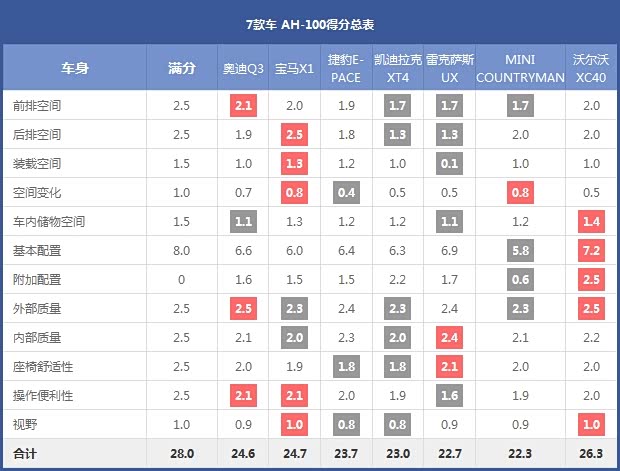Screen dimensions: 620x471
Task: Click the 满分 column header
Action: 181,68
